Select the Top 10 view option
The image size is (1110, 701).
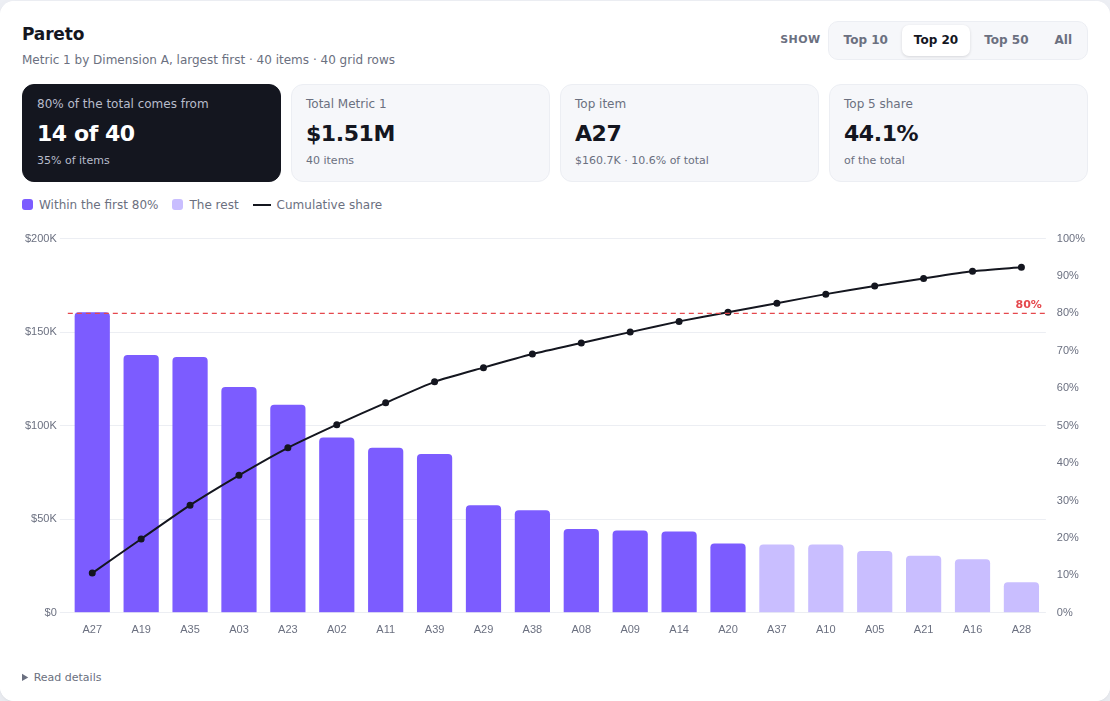coord(865,40)
